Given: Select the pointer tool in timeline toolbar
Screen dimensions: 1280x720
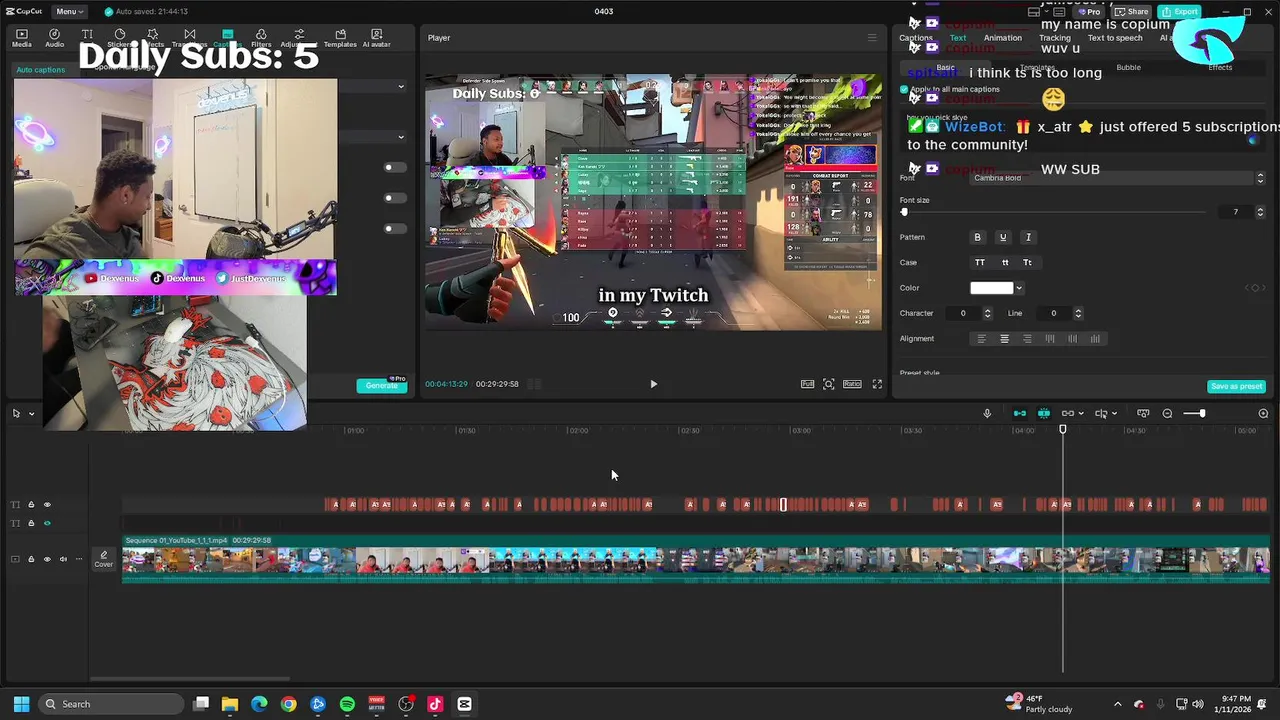Looking at the screenshot, I should tap(16, 413).
